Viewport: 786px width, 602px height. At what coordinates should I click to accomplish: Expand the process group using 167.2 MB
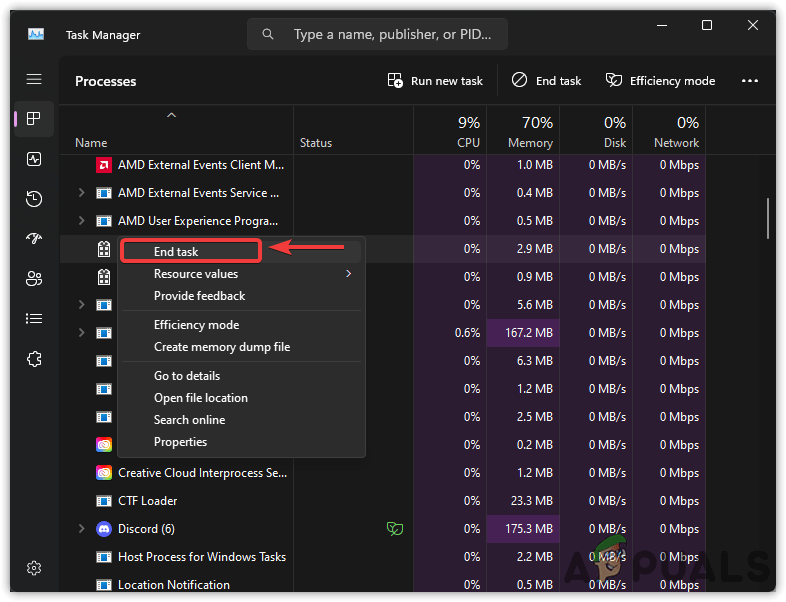[x=81, y=333]
